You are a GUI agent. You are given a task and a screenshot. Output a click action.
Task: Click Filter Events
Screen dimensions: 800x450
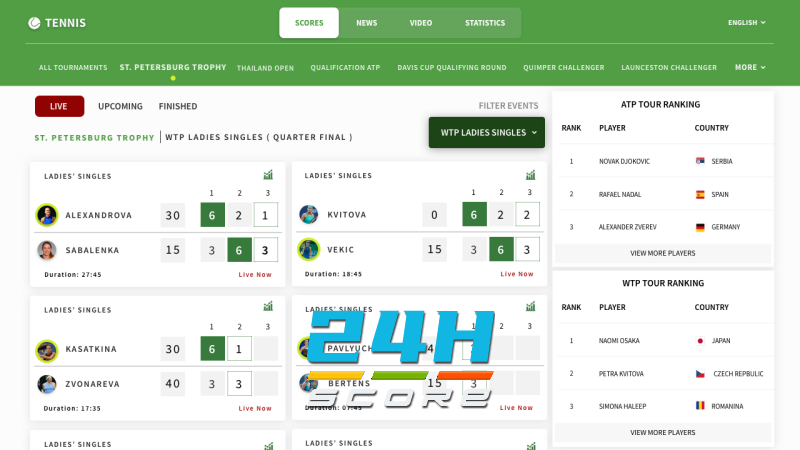pos(508,106)
